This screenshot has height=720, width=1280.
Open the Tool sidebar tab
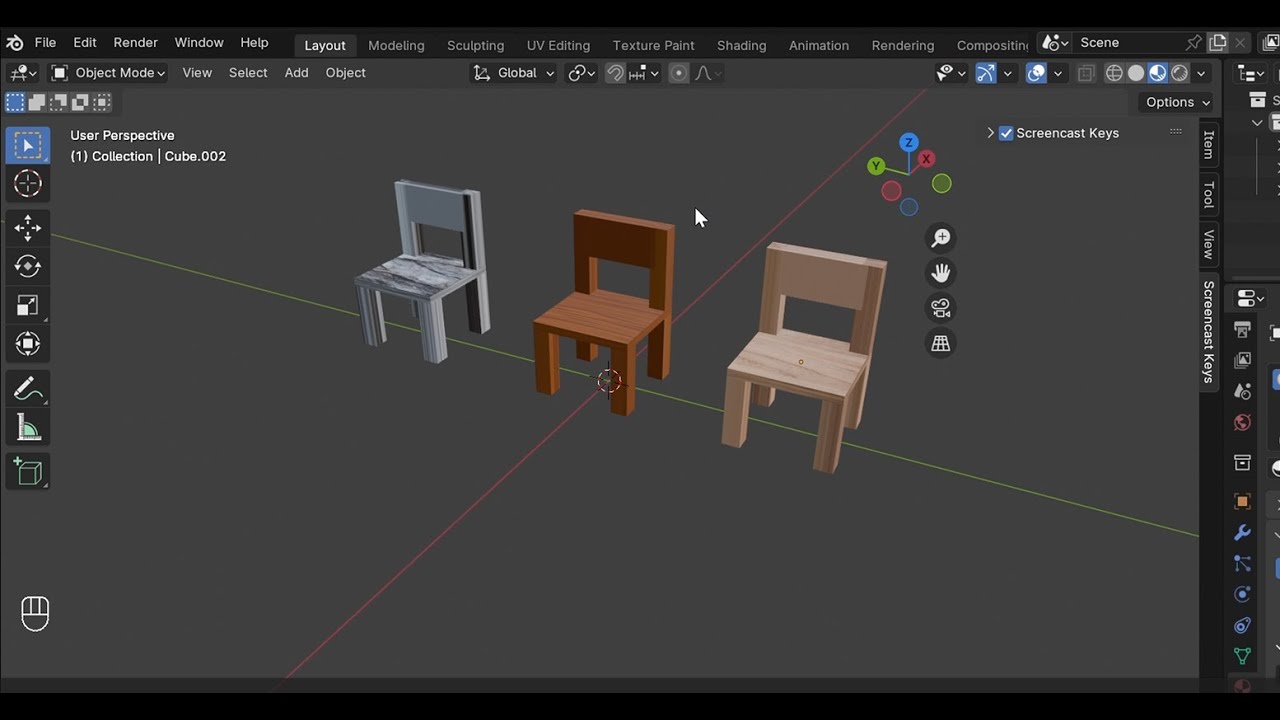[x=1208, y=195]
